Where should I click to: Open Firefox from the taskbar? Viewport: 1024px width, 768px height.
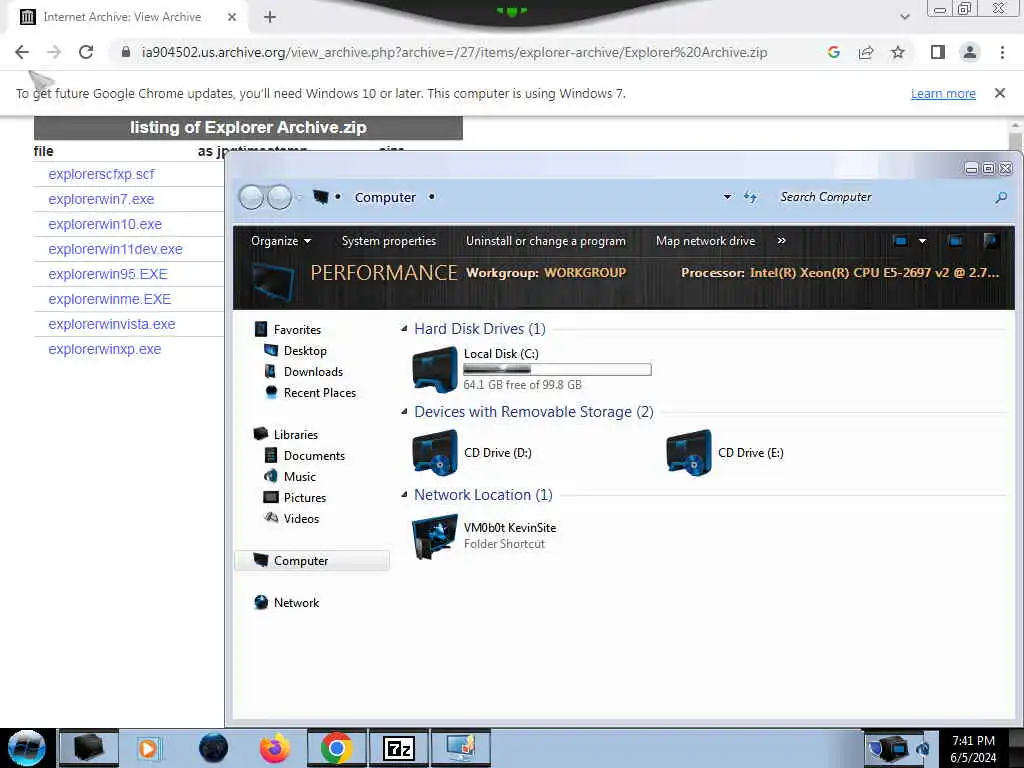(x=275, y=748)
